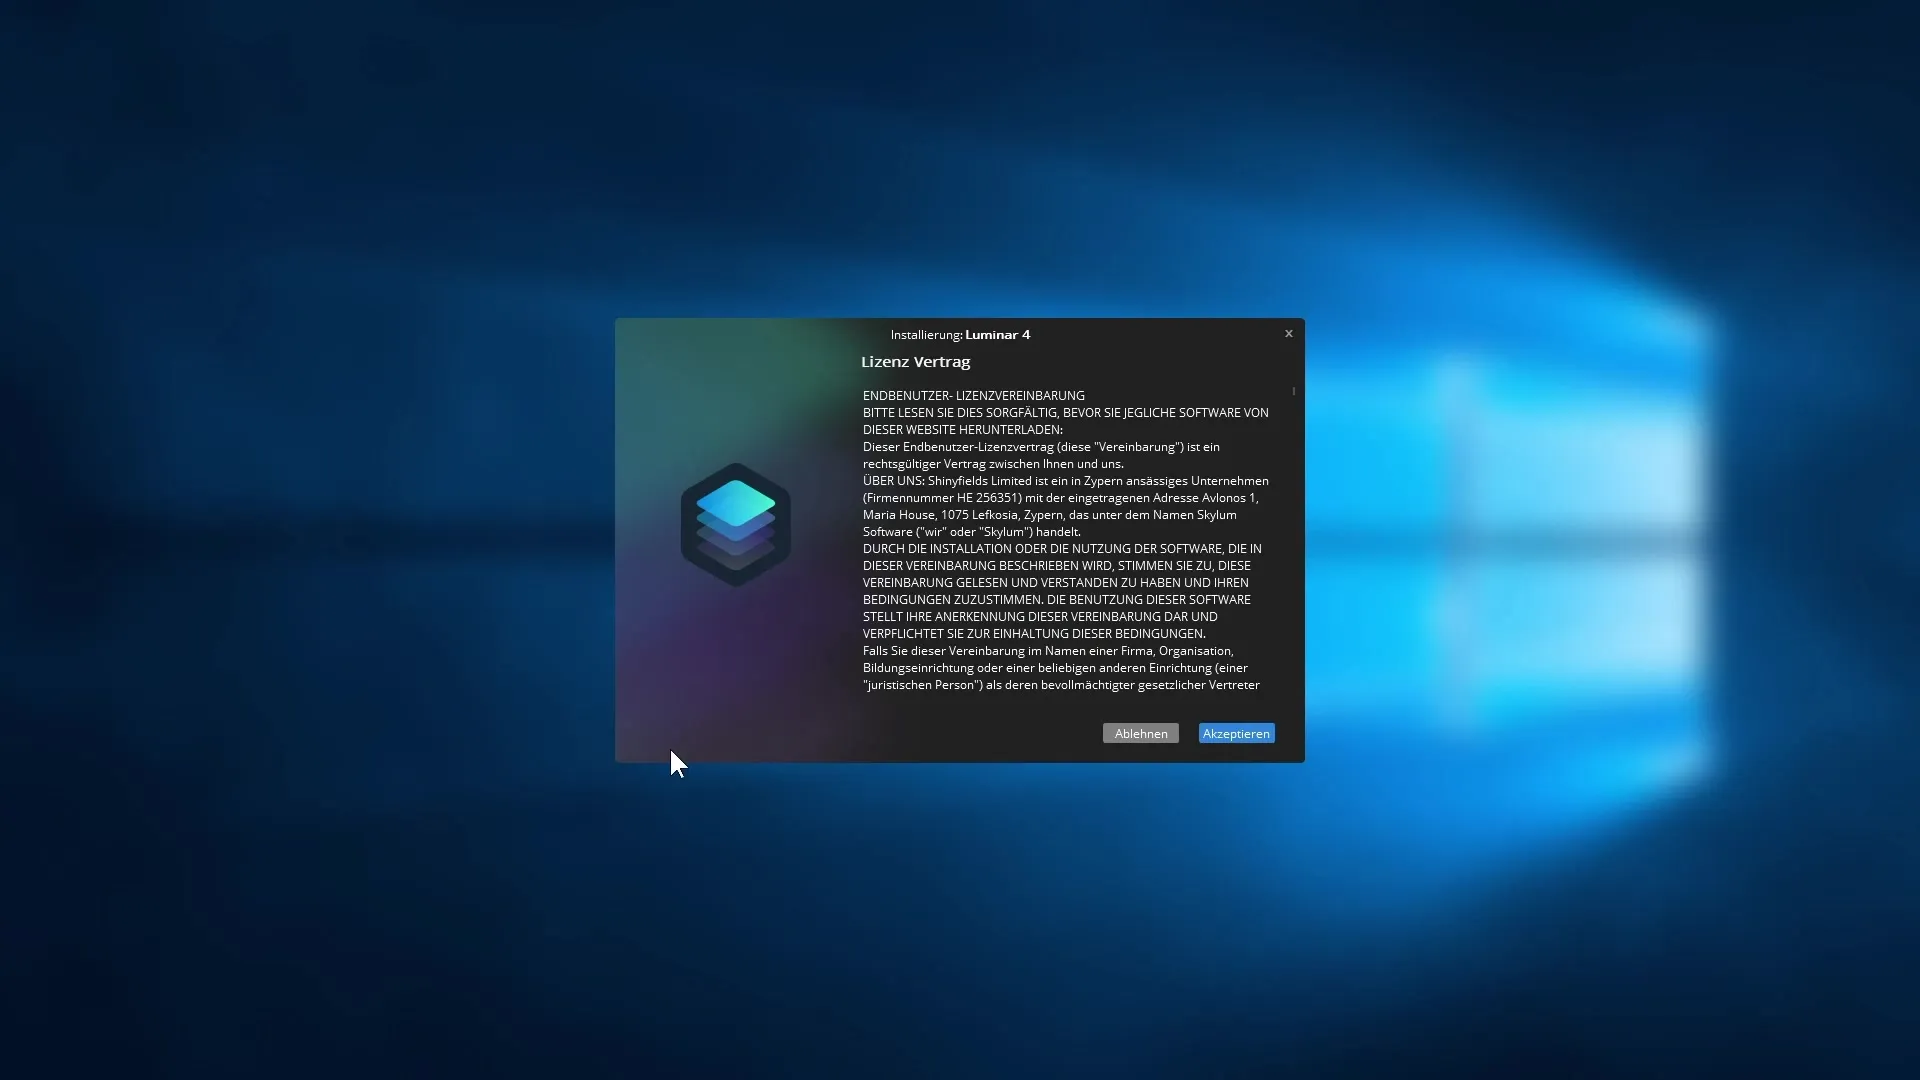Click the line 'VERPFLICHTET SIE ZUR EINHALTUNG DIESER BEDINGUNGEN.'
1920x1080 pixels.
(x=1034, y=634)
